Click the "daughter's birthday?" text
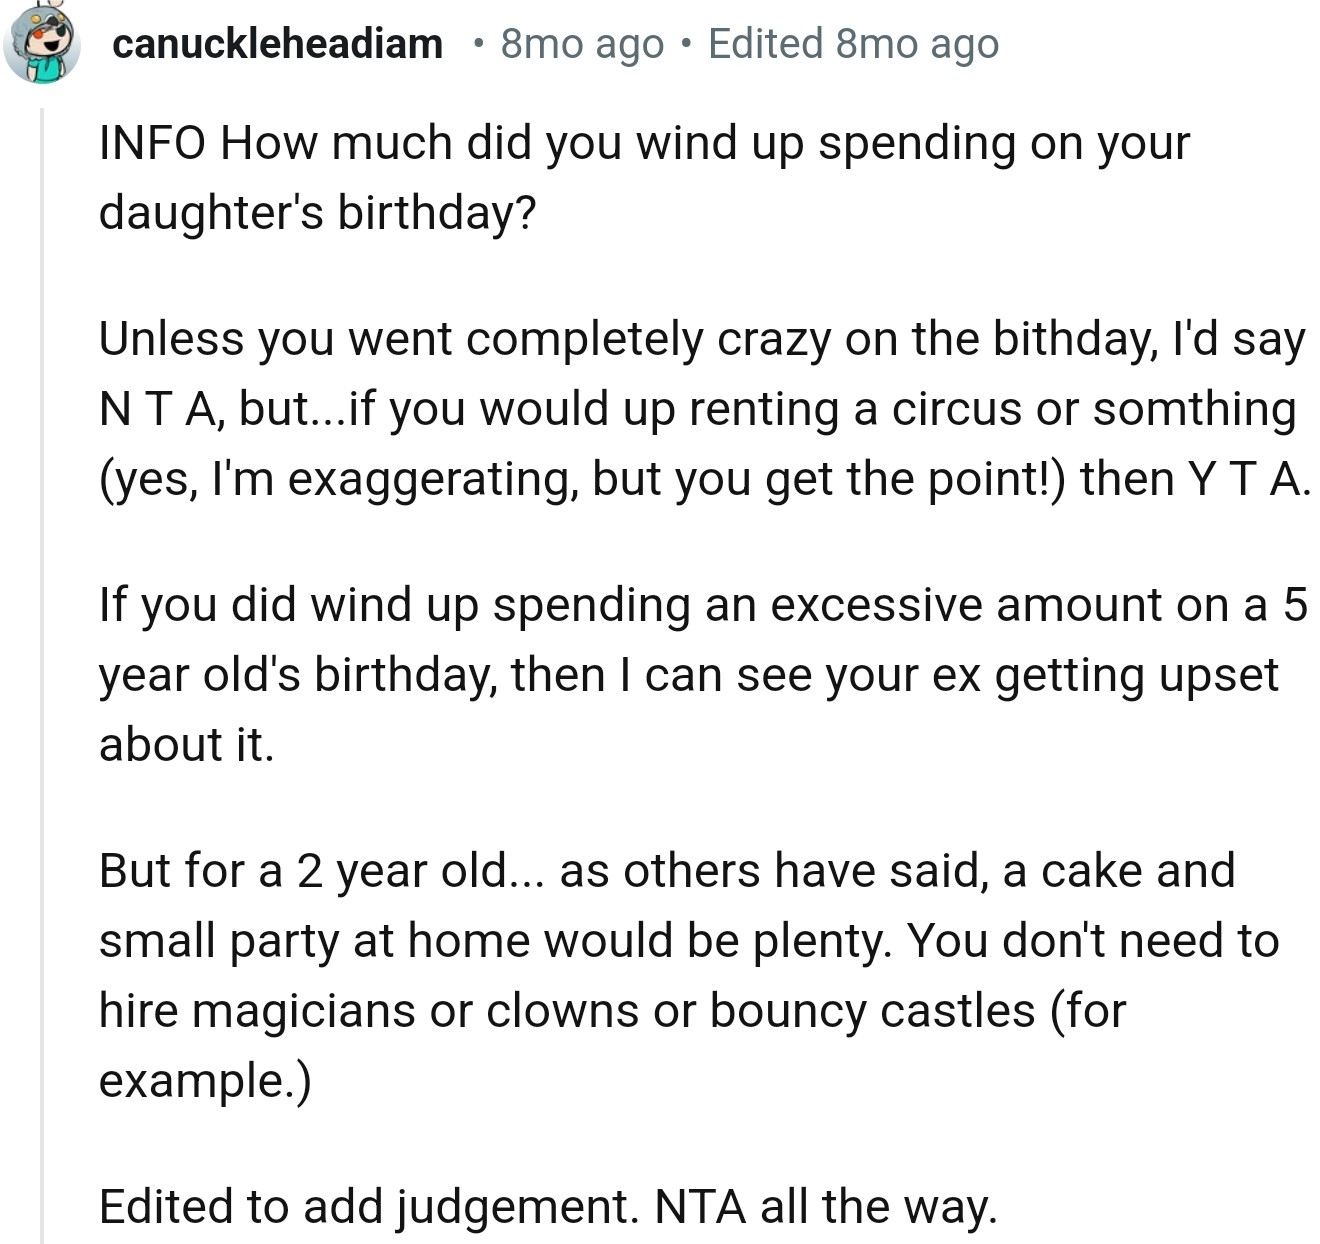This screenshot has height=1244, width=1320. point(317,212)
